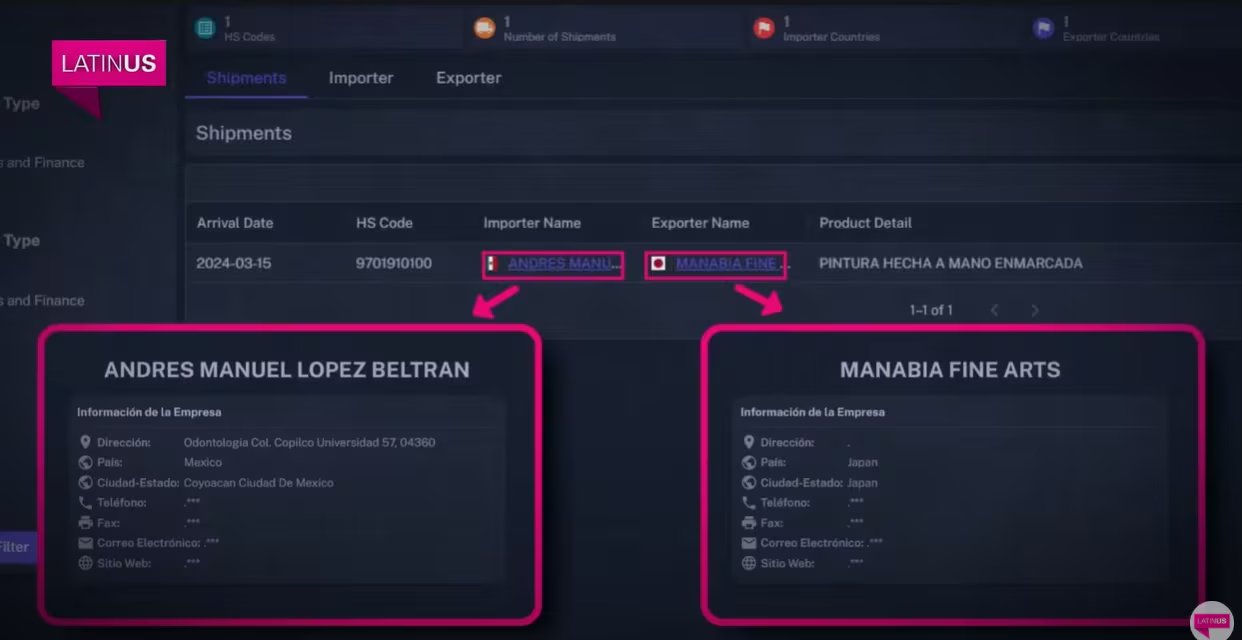Viewport: 1242px width, 640px height.
Task: Select the 9701910100 HS code cell
Action: tap(394, 264)
